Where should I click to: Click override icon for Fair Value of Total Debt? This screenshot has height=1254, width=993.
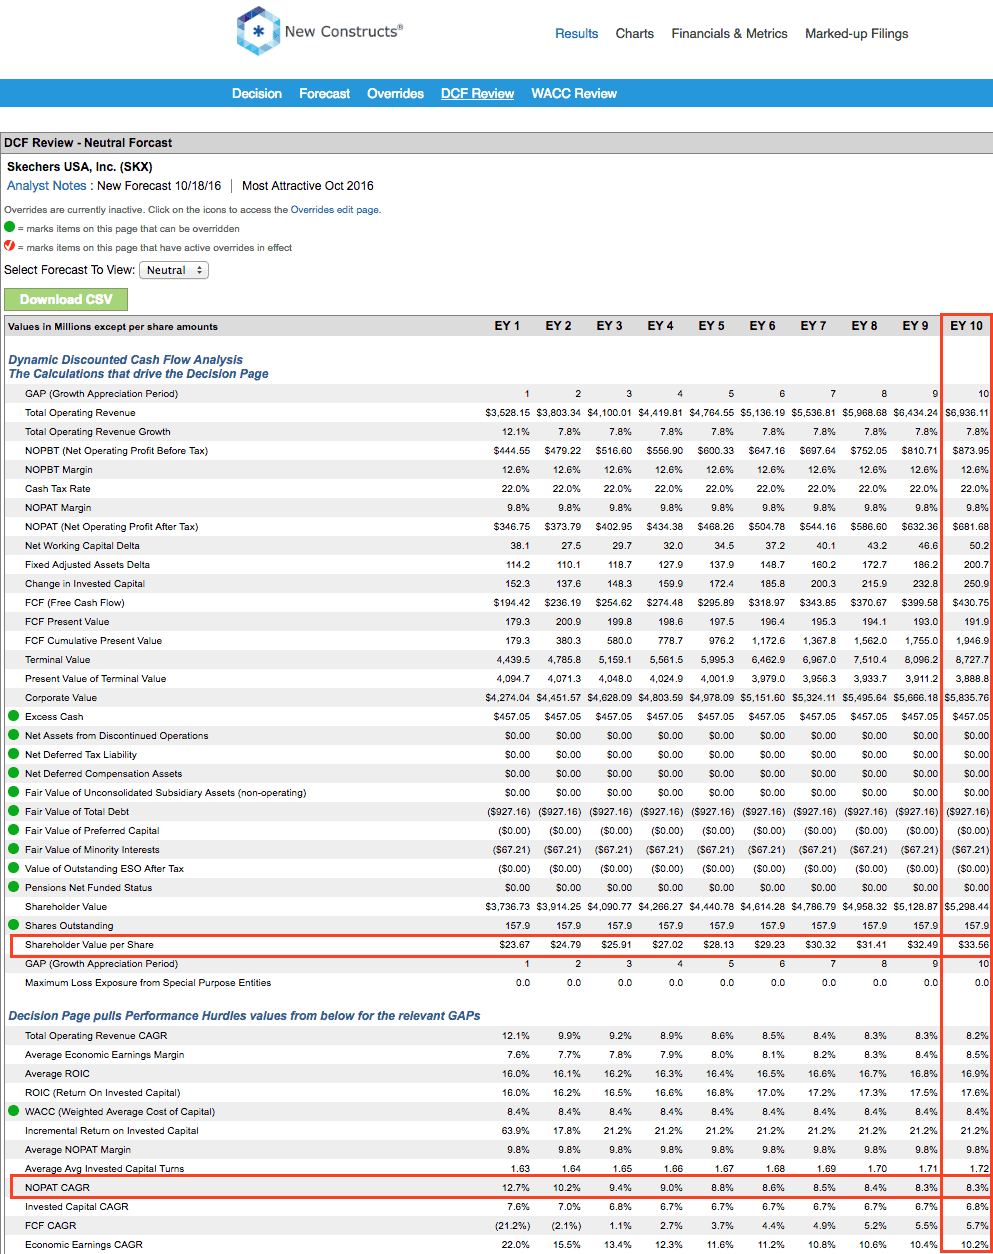point(13,811)
